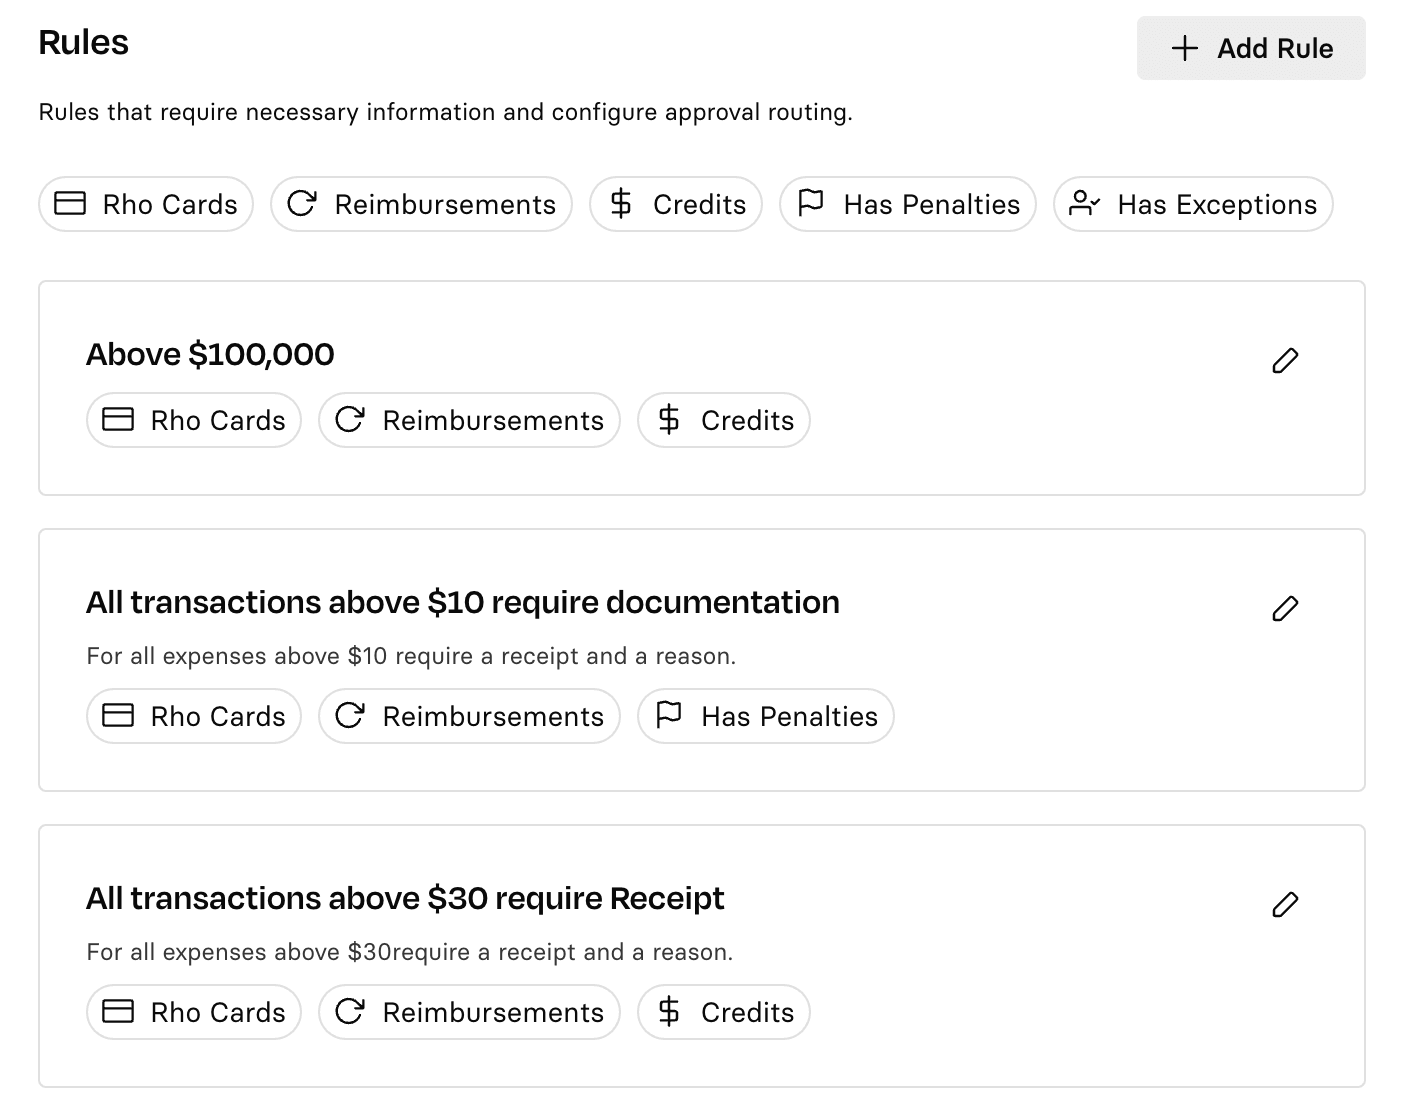Select the Rho Cards tag on the $100,000 rule
The height and width of the screenshot is (1104, 1408).
tap(193, 420)
